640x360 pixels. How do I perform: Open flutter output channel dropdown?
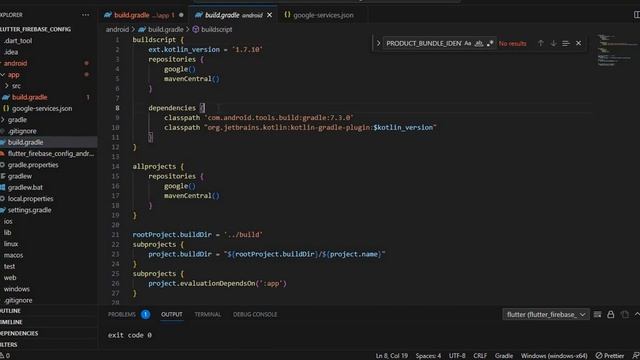click(x=546, y=314)
